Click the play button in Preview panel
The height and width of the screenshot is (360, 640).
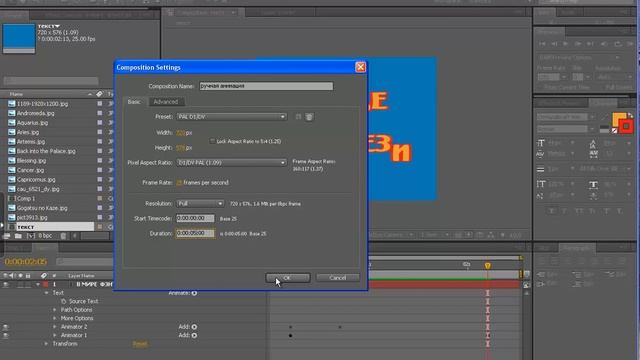(566, 44)
